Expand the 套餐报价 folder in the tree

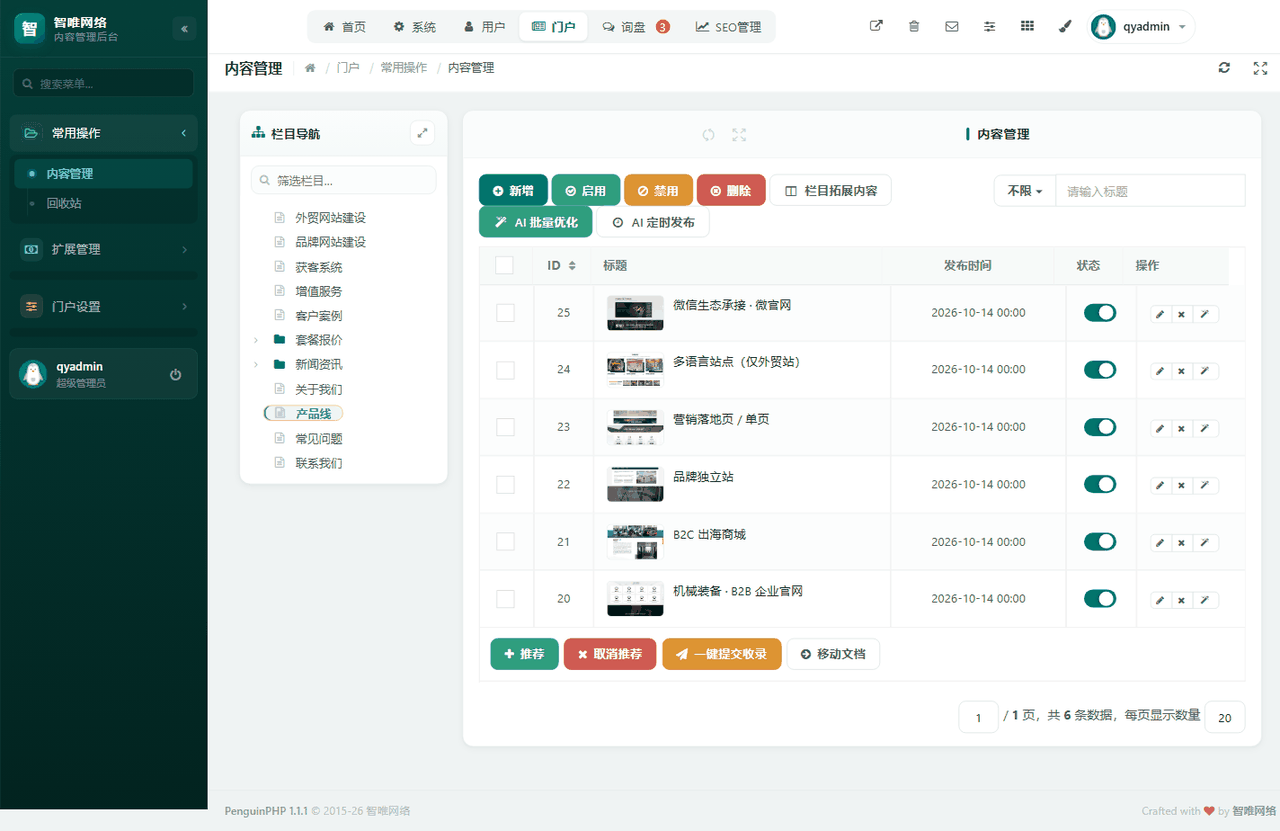pos(256,340)
